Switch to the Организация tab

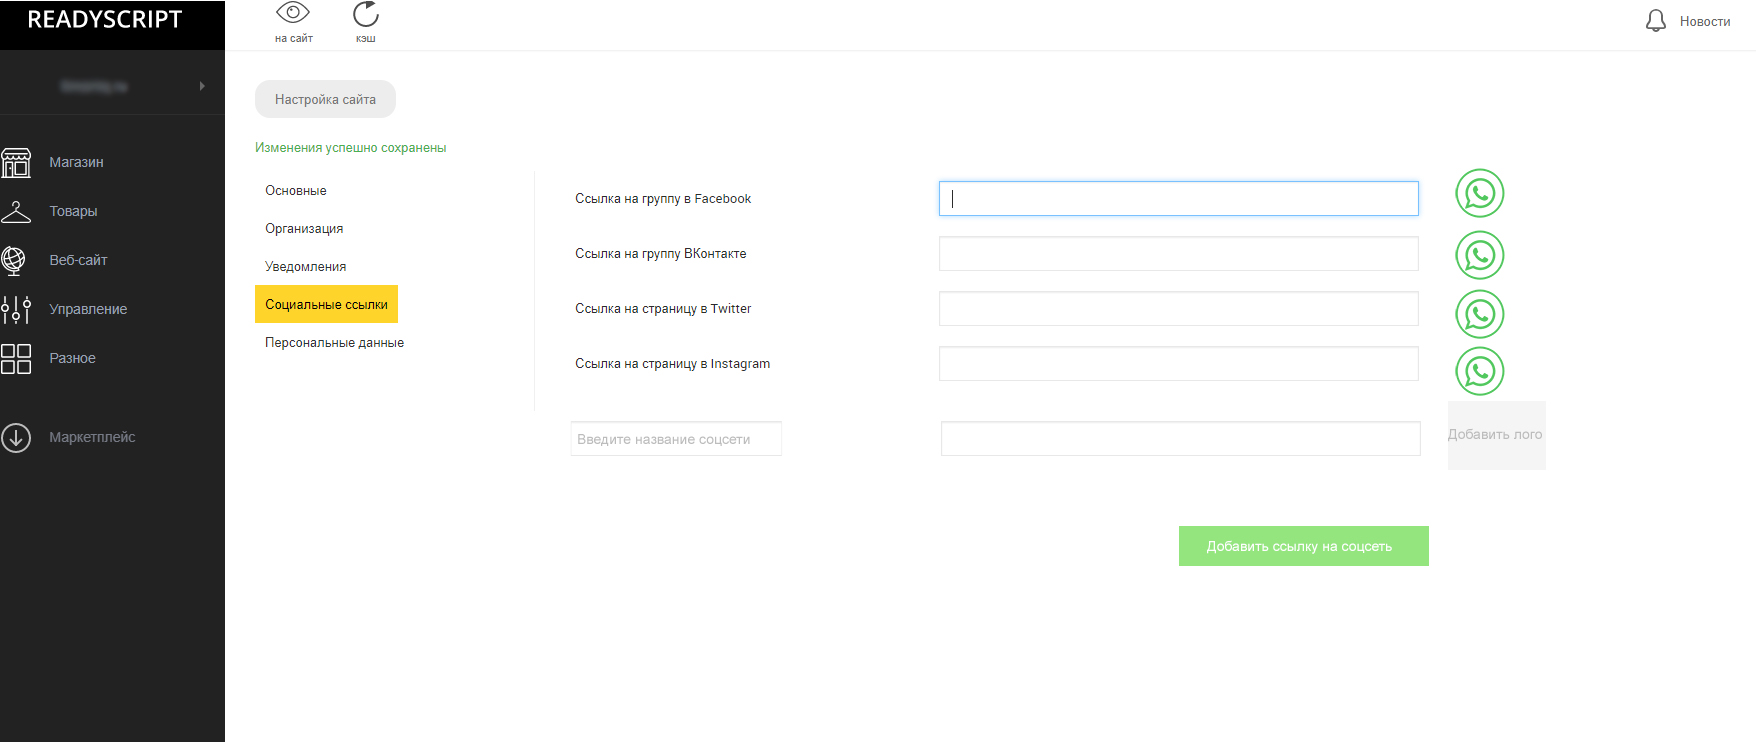pyautogui.click(x=304, y=229)
